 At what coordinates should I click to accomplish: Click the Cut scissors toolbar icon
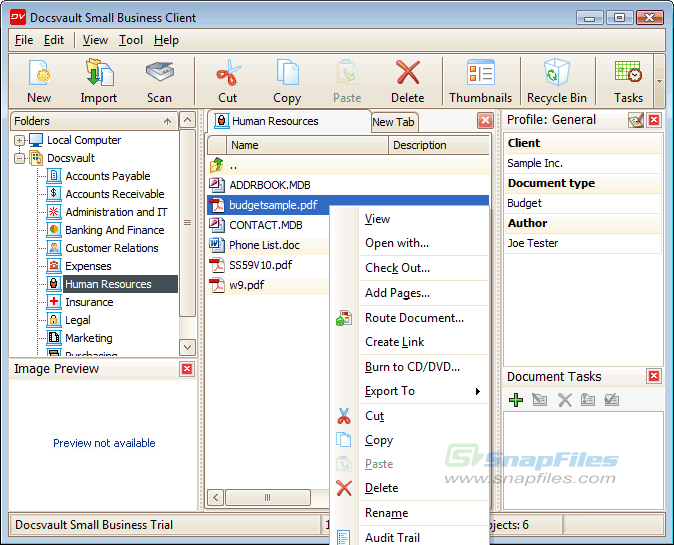coord(228,81)
